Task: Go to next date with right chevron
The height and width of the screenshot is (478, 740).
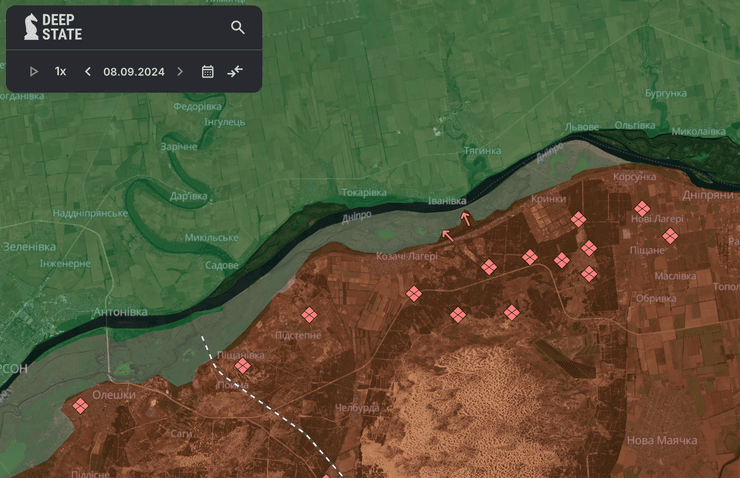Action: click(180, 71)
